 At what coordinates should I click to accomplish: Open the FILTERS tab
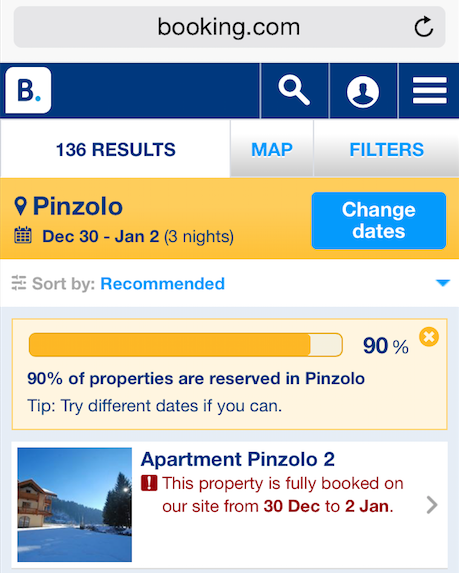point(386,149)
